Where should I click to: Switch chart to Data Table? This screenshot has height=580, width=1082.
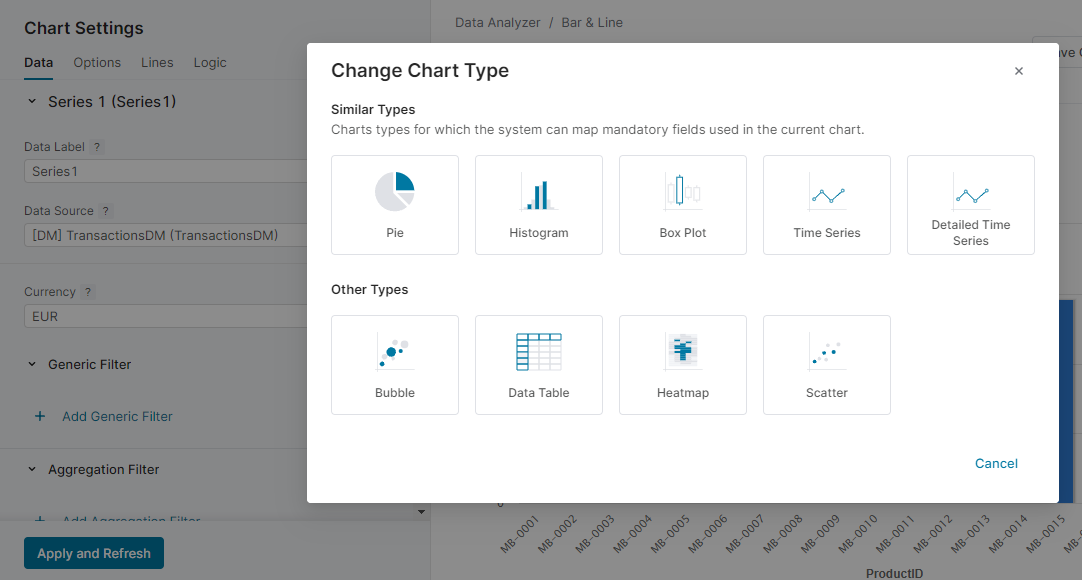(539, 364)
